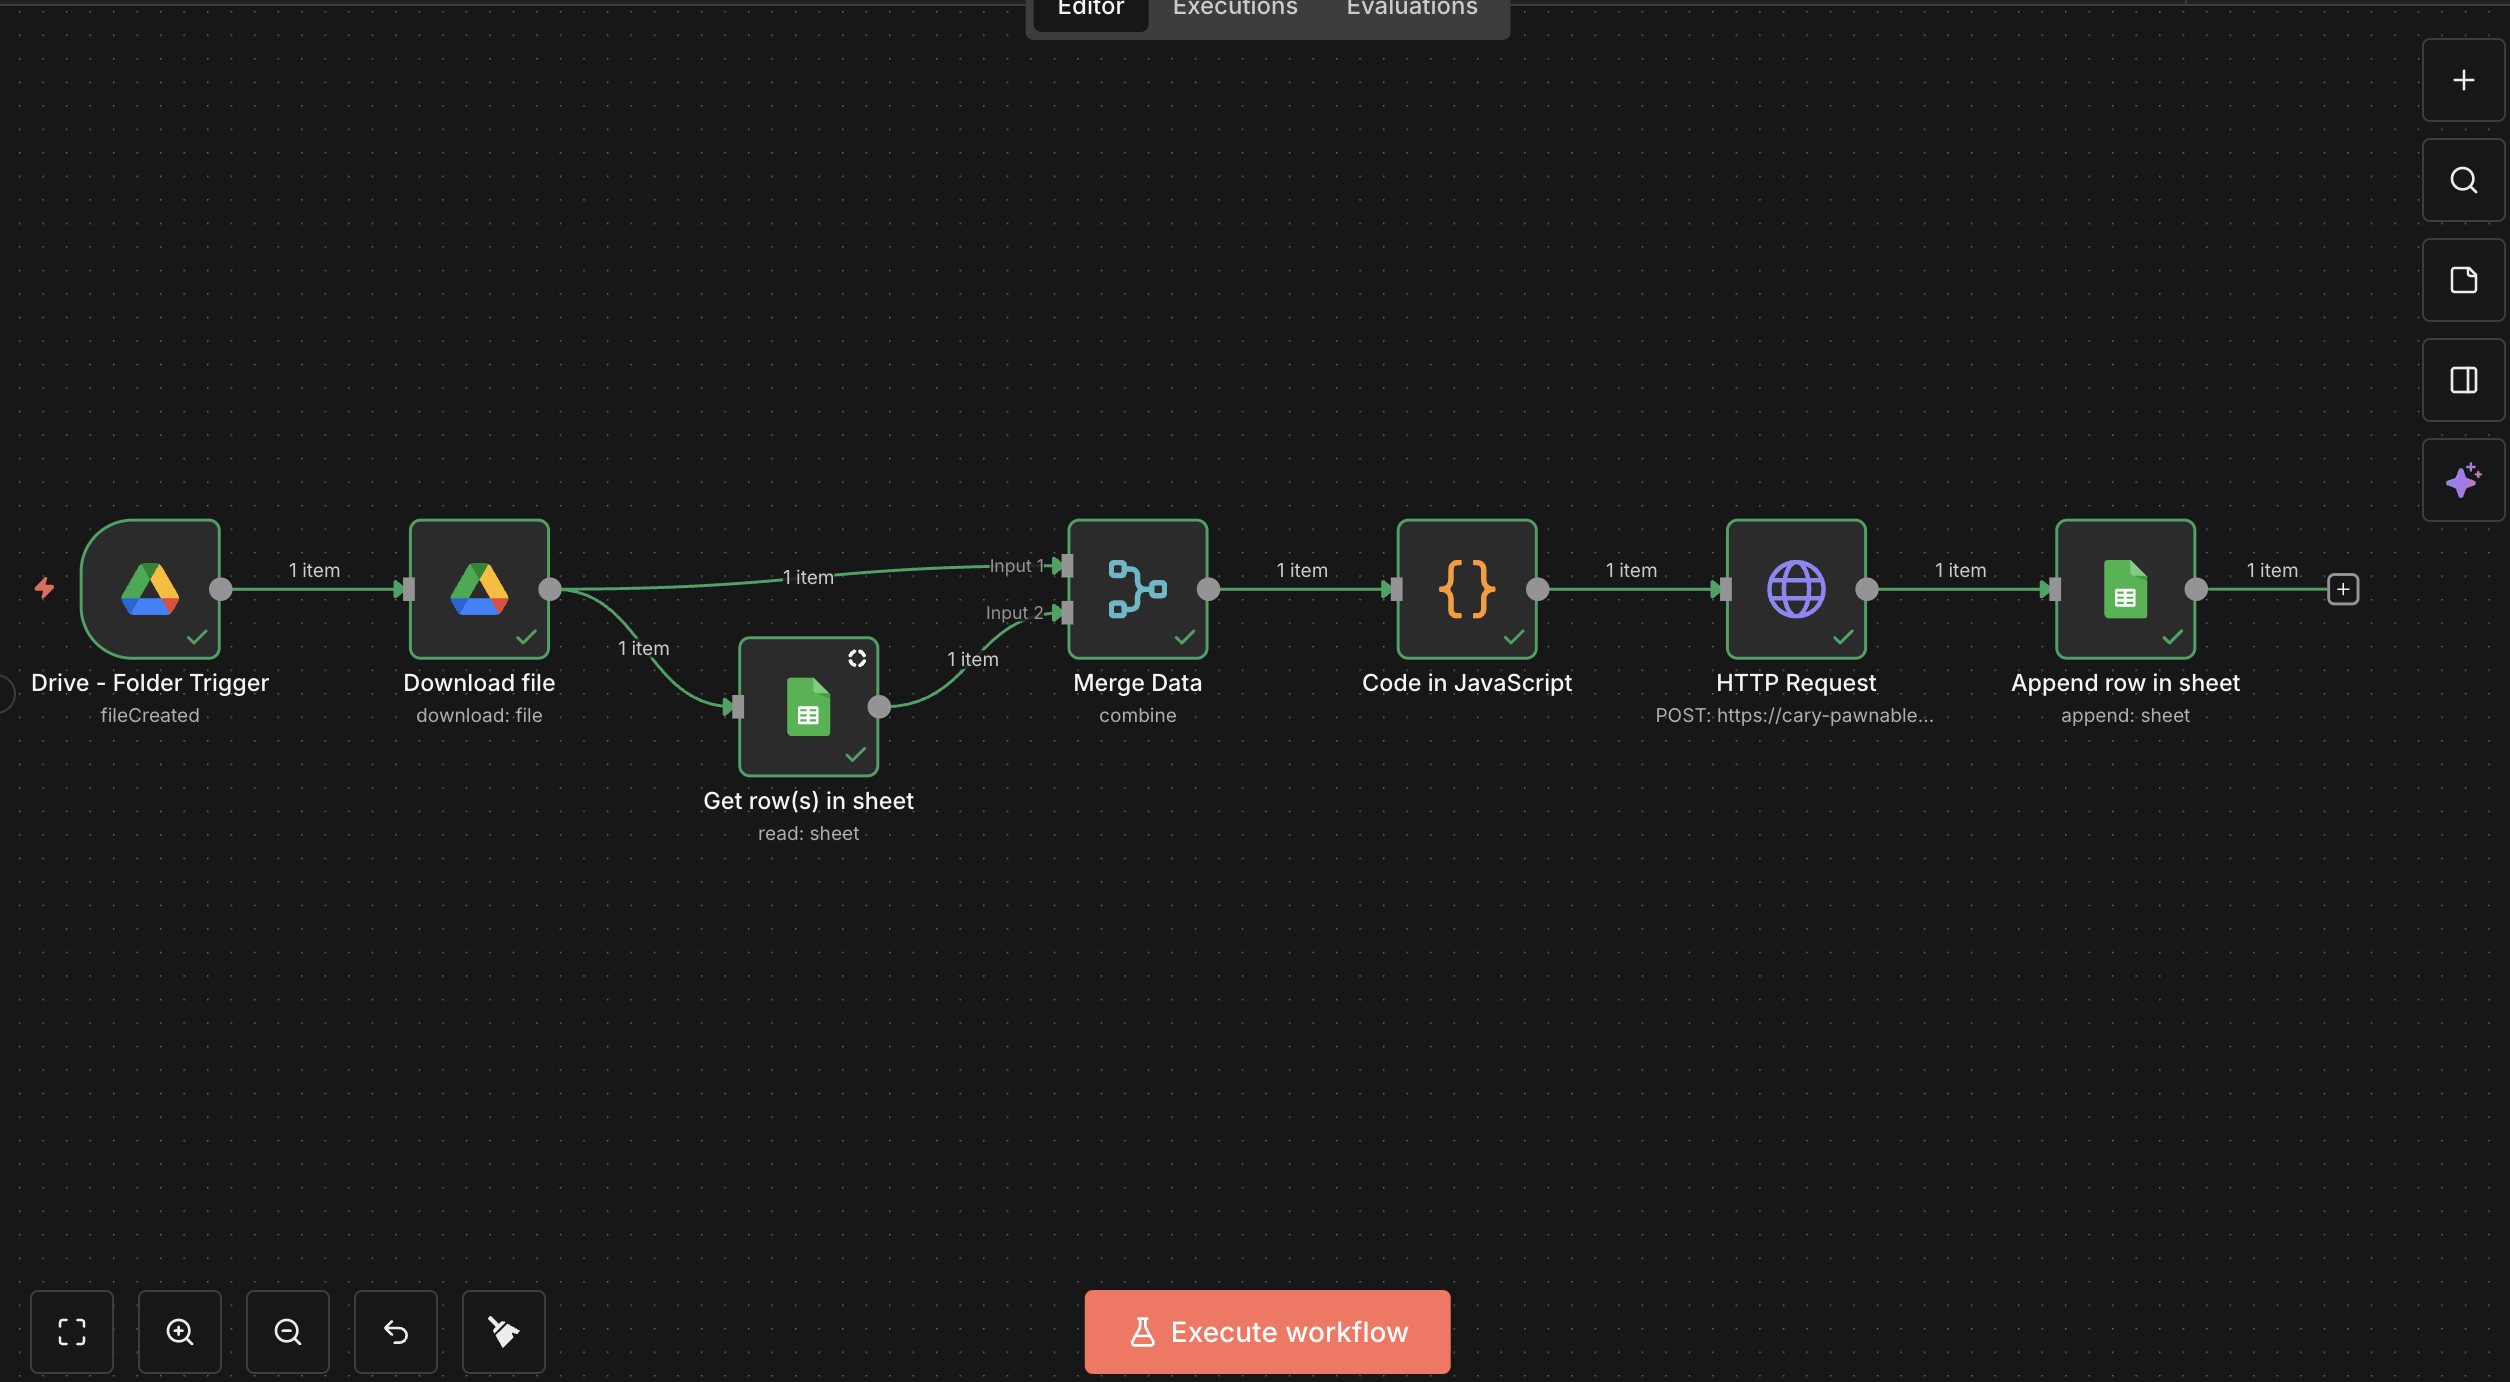Select the Merge Data node

1137,588
